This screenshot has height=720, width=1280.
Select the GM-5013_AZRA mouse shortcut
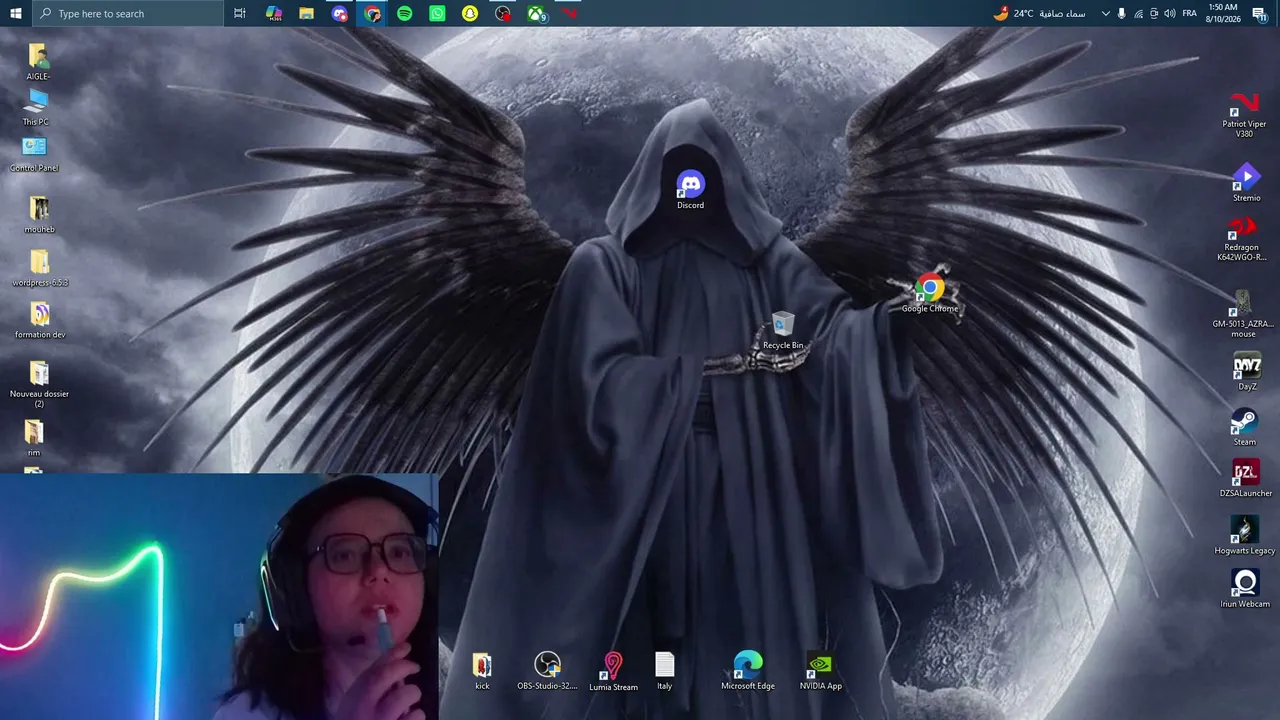(x=1243, y=314)
